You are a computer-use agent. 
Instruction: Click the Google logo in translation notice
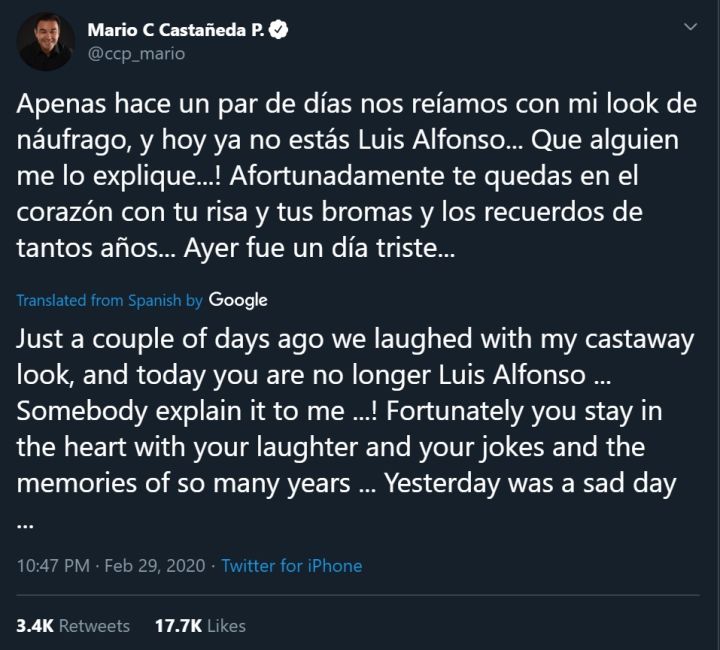click(238, 300)
